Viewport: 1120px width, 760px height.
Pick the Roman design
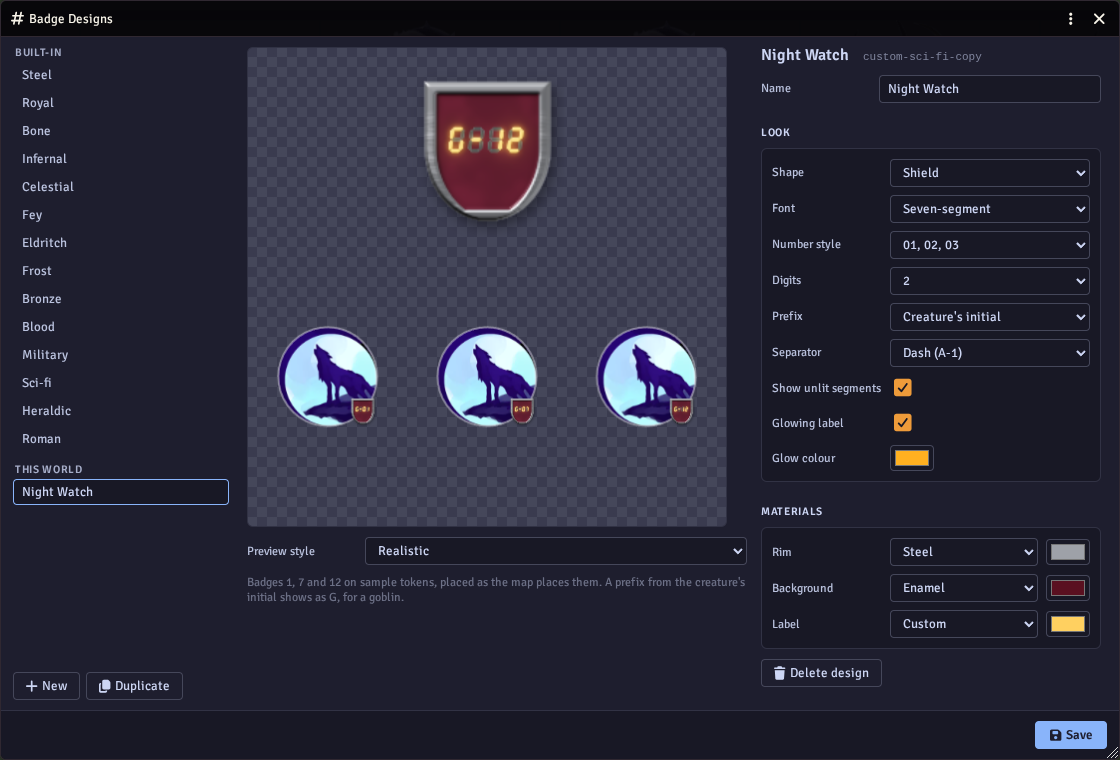[x=121, y=439]
